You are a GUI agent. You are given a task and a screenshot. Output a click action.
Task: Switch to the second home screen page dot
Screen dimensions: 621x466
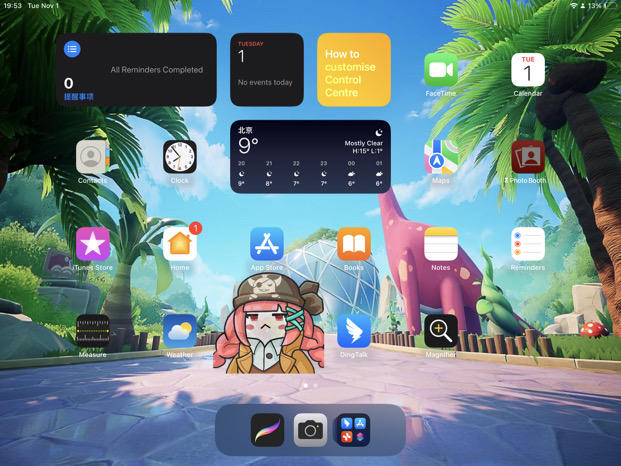click(x=315, y=385)
